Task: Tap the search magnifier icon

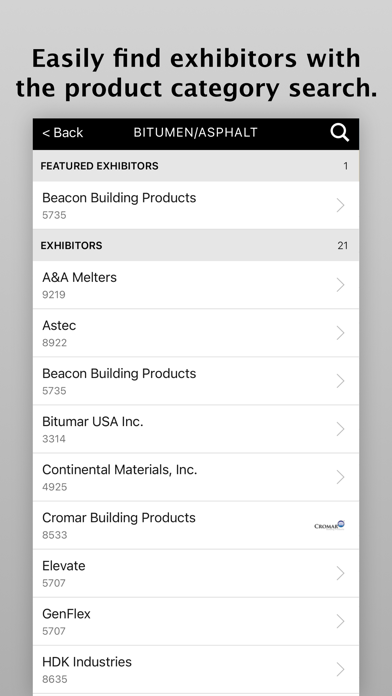Action: pos(340,133)
